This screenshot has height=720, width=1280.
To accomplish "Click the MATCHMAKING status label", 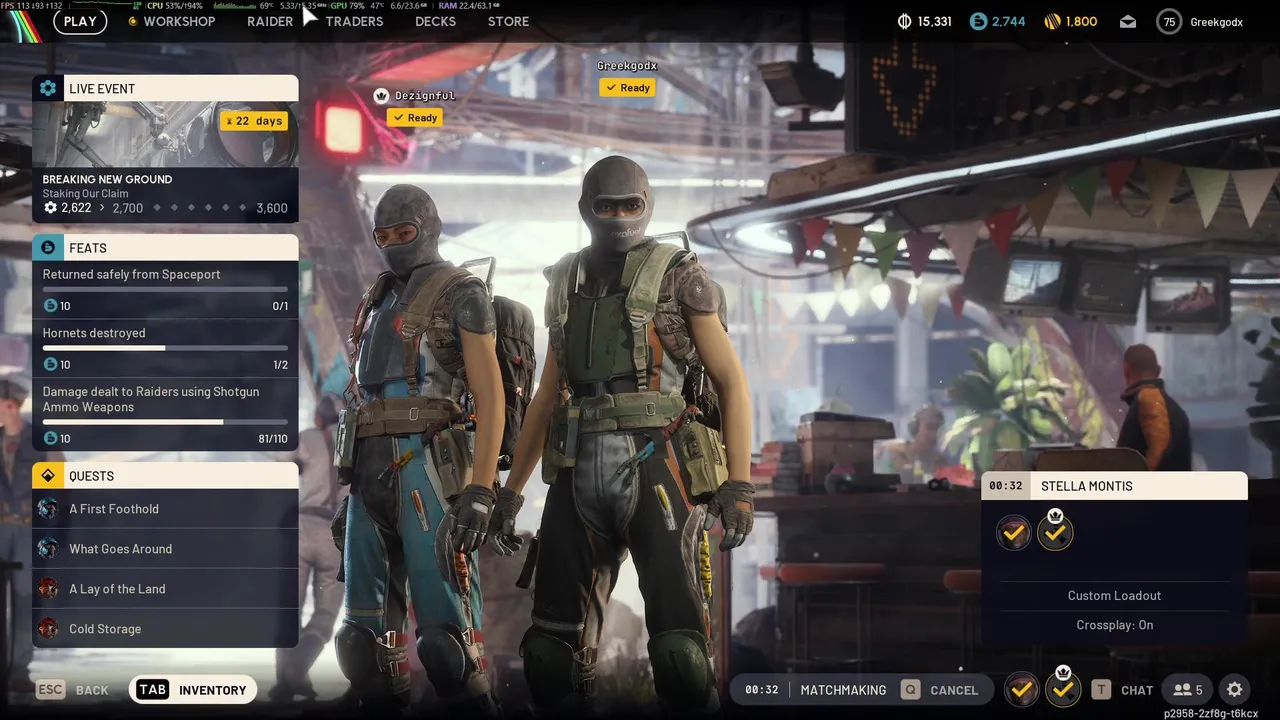I will point(843,690).
